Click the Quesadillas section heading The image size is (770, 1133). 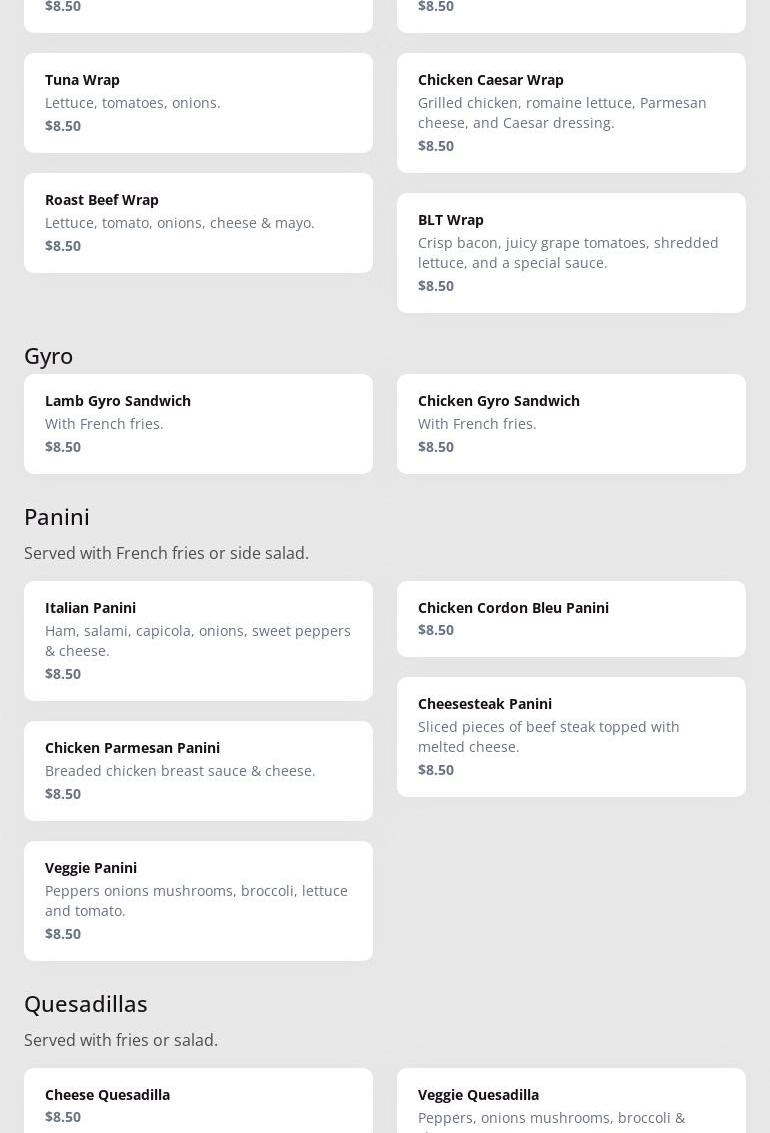tap(86, 1003)
